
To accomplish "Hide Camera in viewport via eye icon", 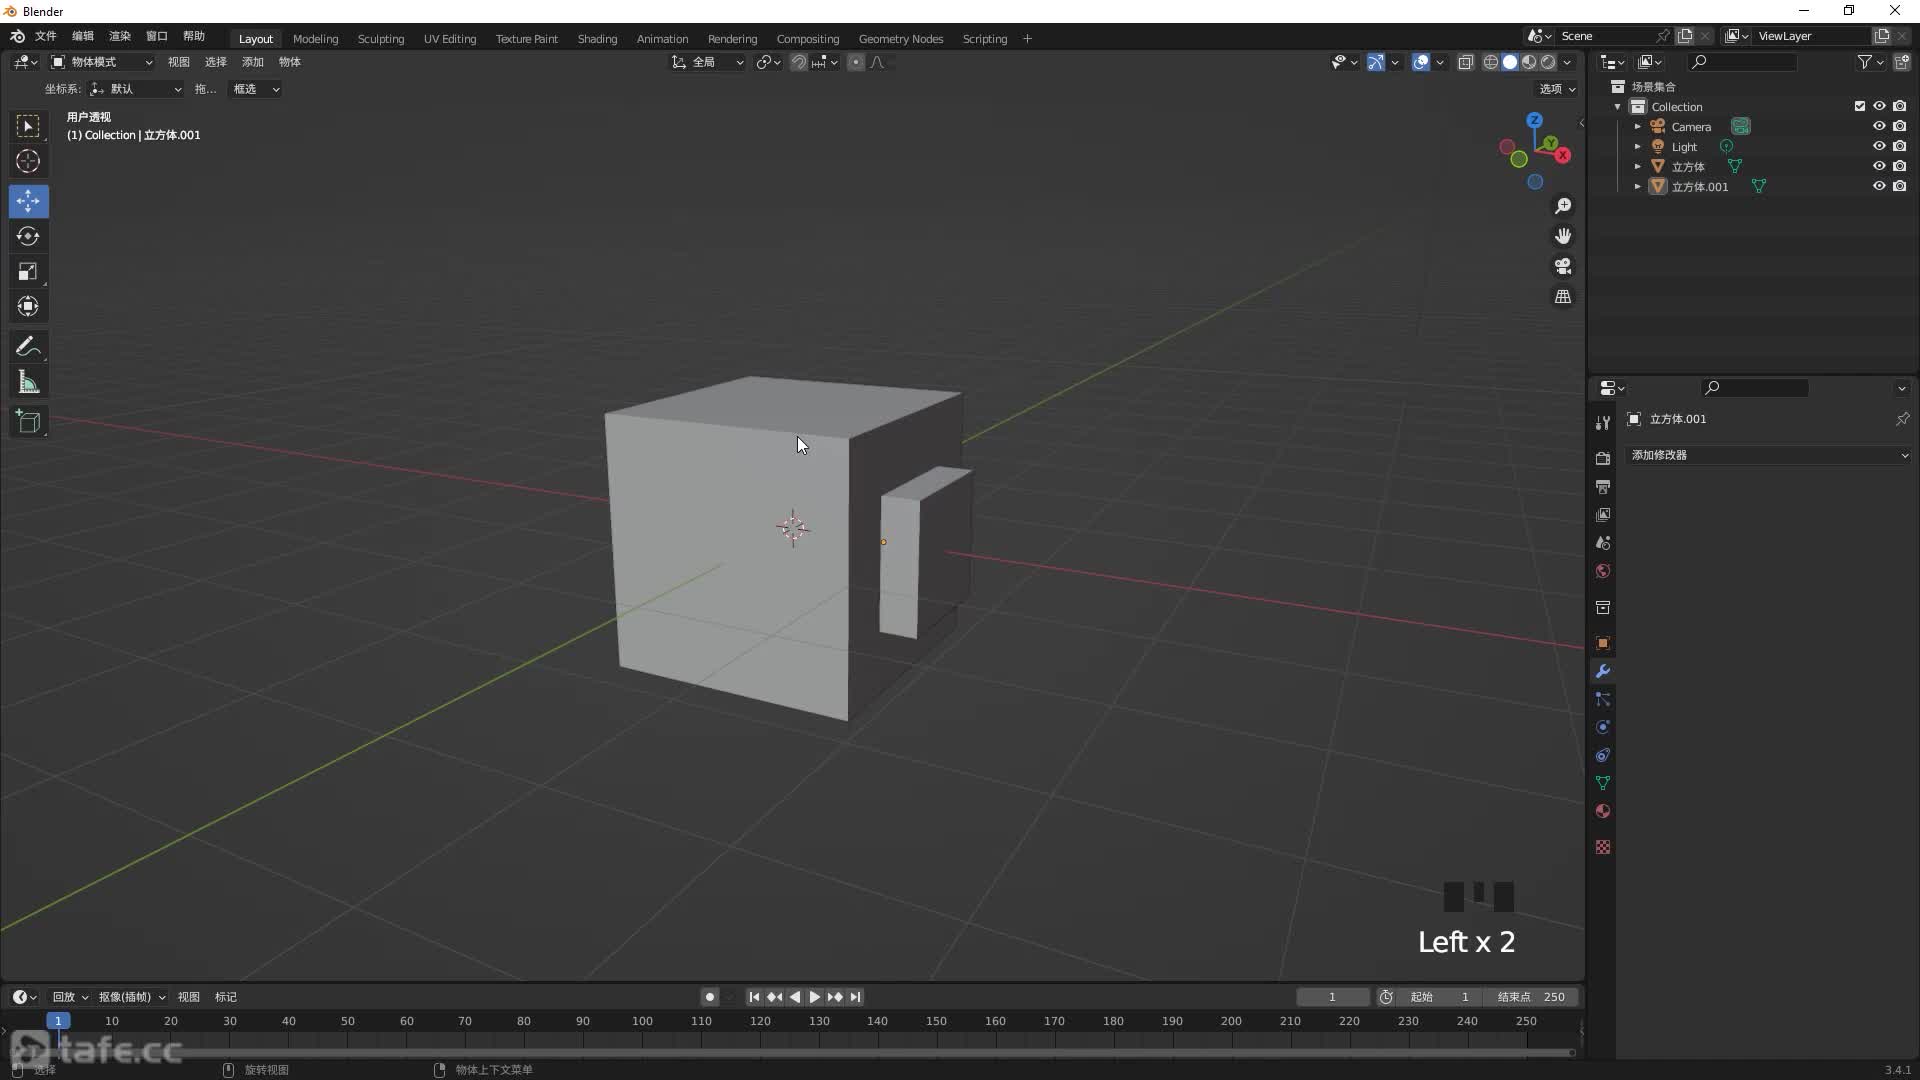I will pos(1879,126).
